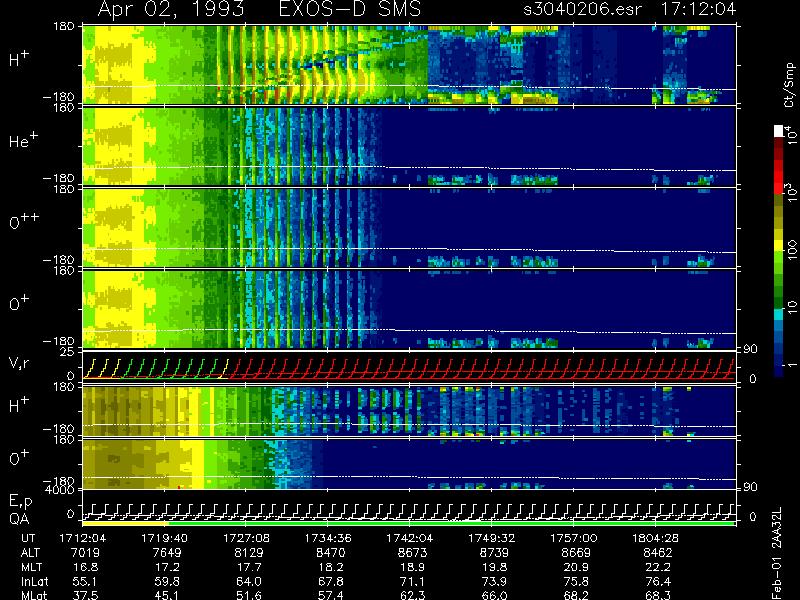This screenshot has height=600, width=800.
Task: Click the InLat value '75.8'
Action: point(576,581)
